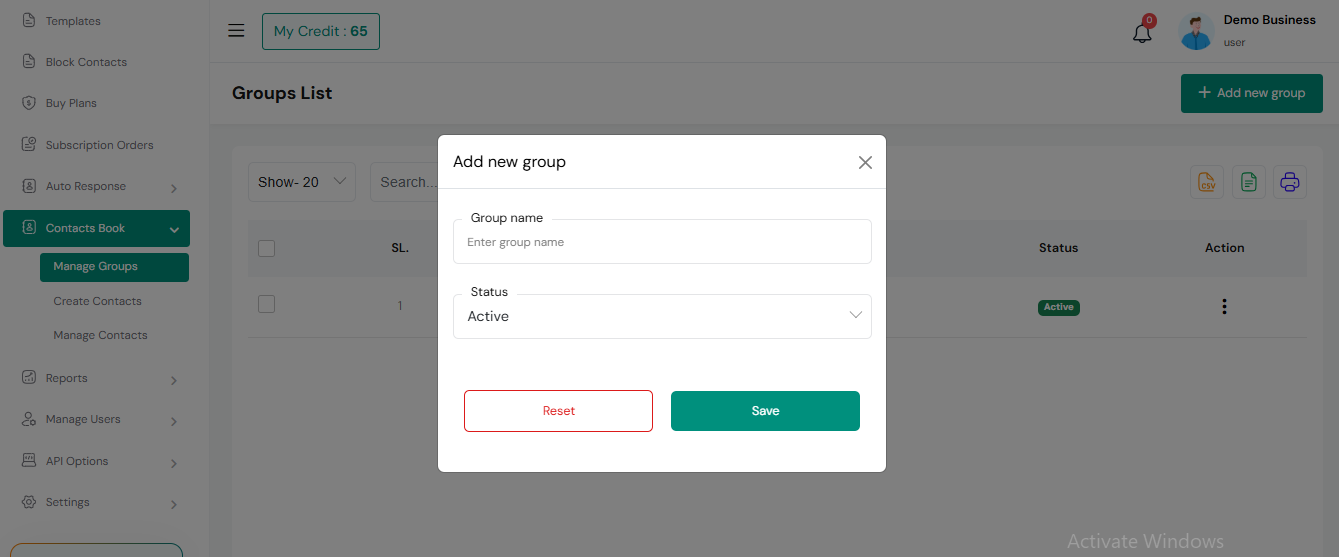Open Create Contacts in sidebar

(98, 301)
